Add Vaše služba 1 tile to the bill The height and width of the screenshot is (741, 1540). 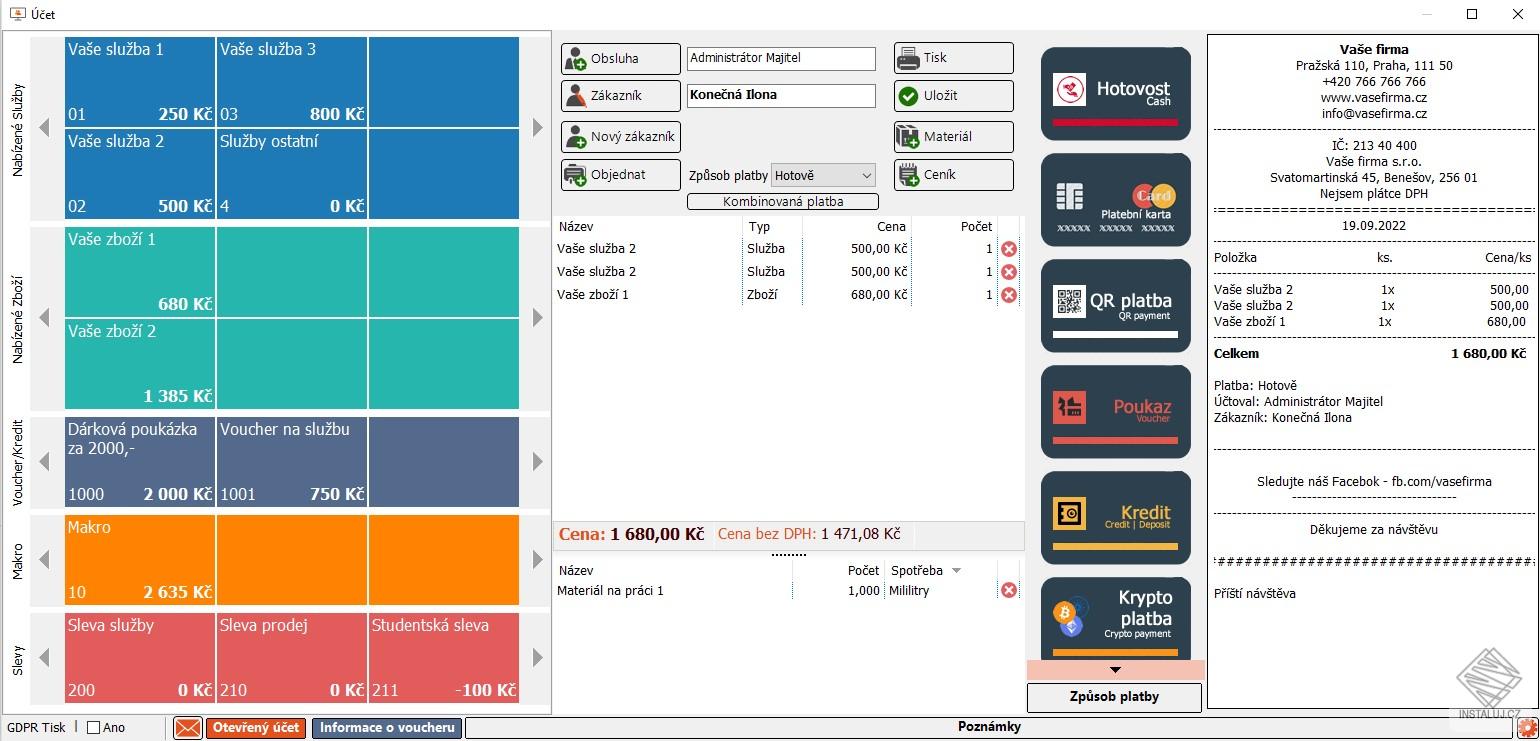(140, 82)
